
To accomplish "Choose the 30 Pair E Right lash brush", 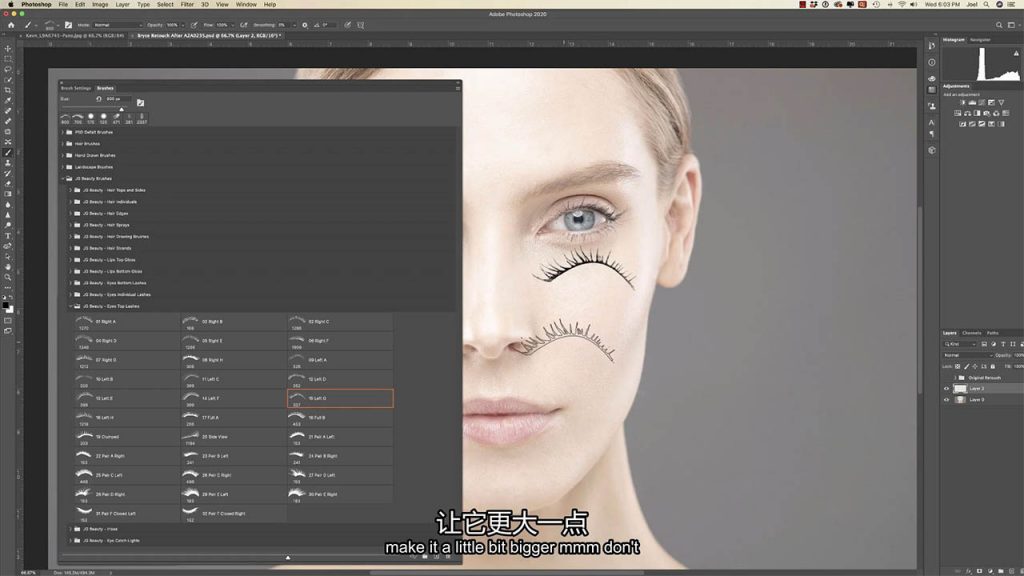I will [340, 494].
